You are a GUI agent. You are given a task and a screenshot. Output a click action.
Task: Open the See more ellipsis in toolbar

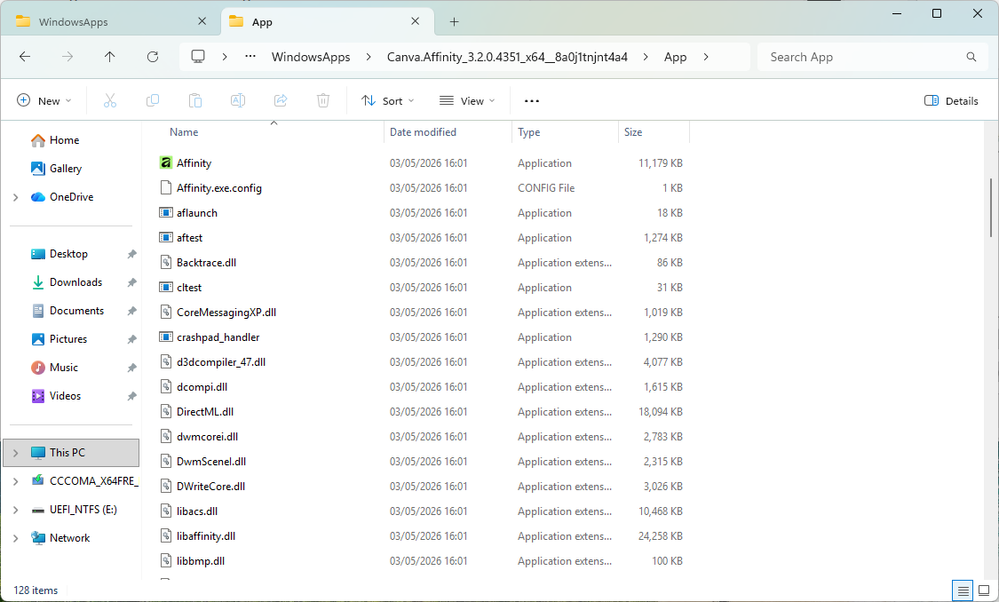531,101
